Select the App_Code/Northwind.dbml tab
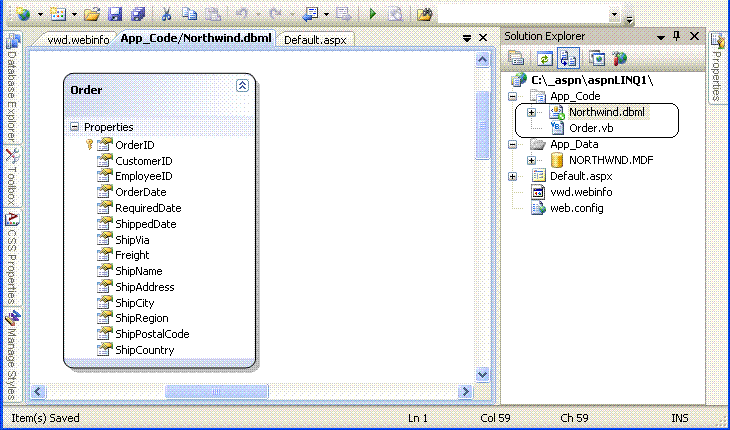The width and height of the screenshot is (730, 430). (196, 38)
